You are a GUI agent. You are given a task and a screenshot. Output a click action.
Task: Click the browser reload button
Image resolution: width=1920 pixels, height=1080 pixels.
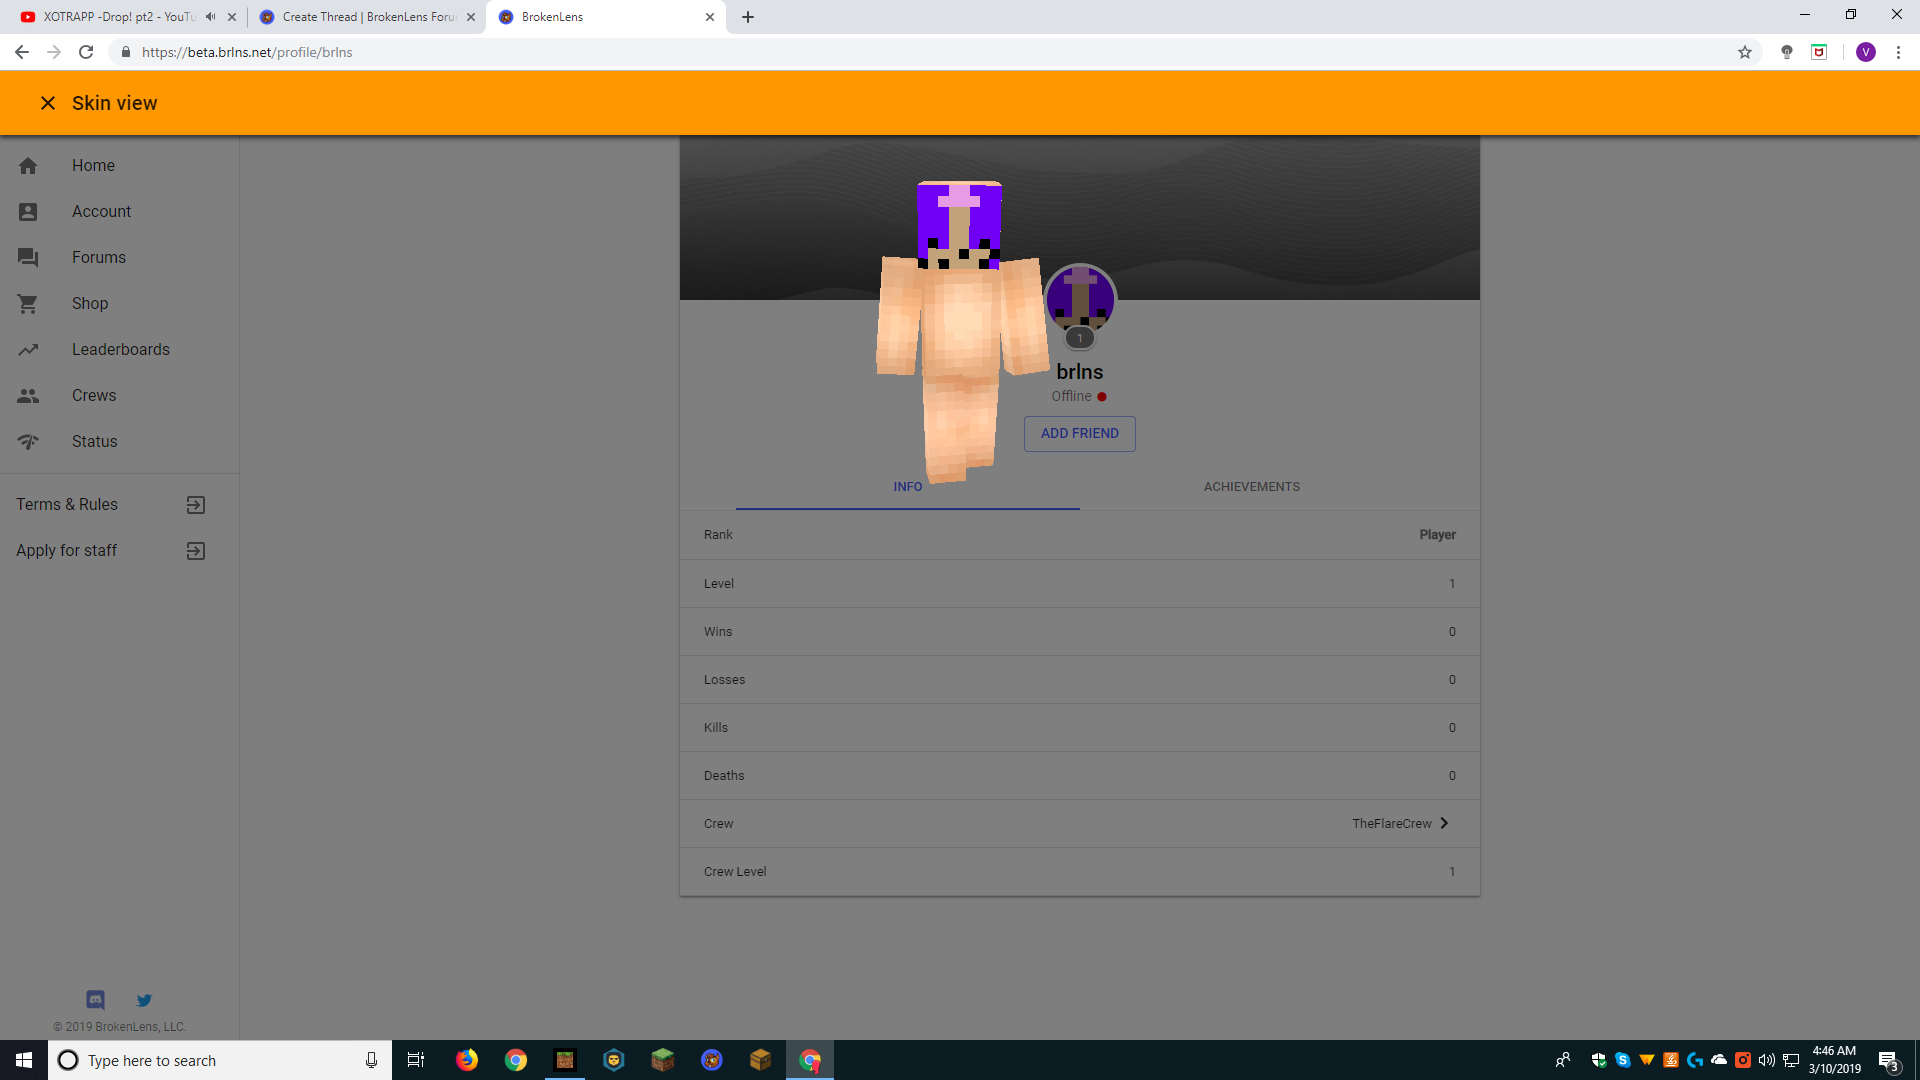86,52
